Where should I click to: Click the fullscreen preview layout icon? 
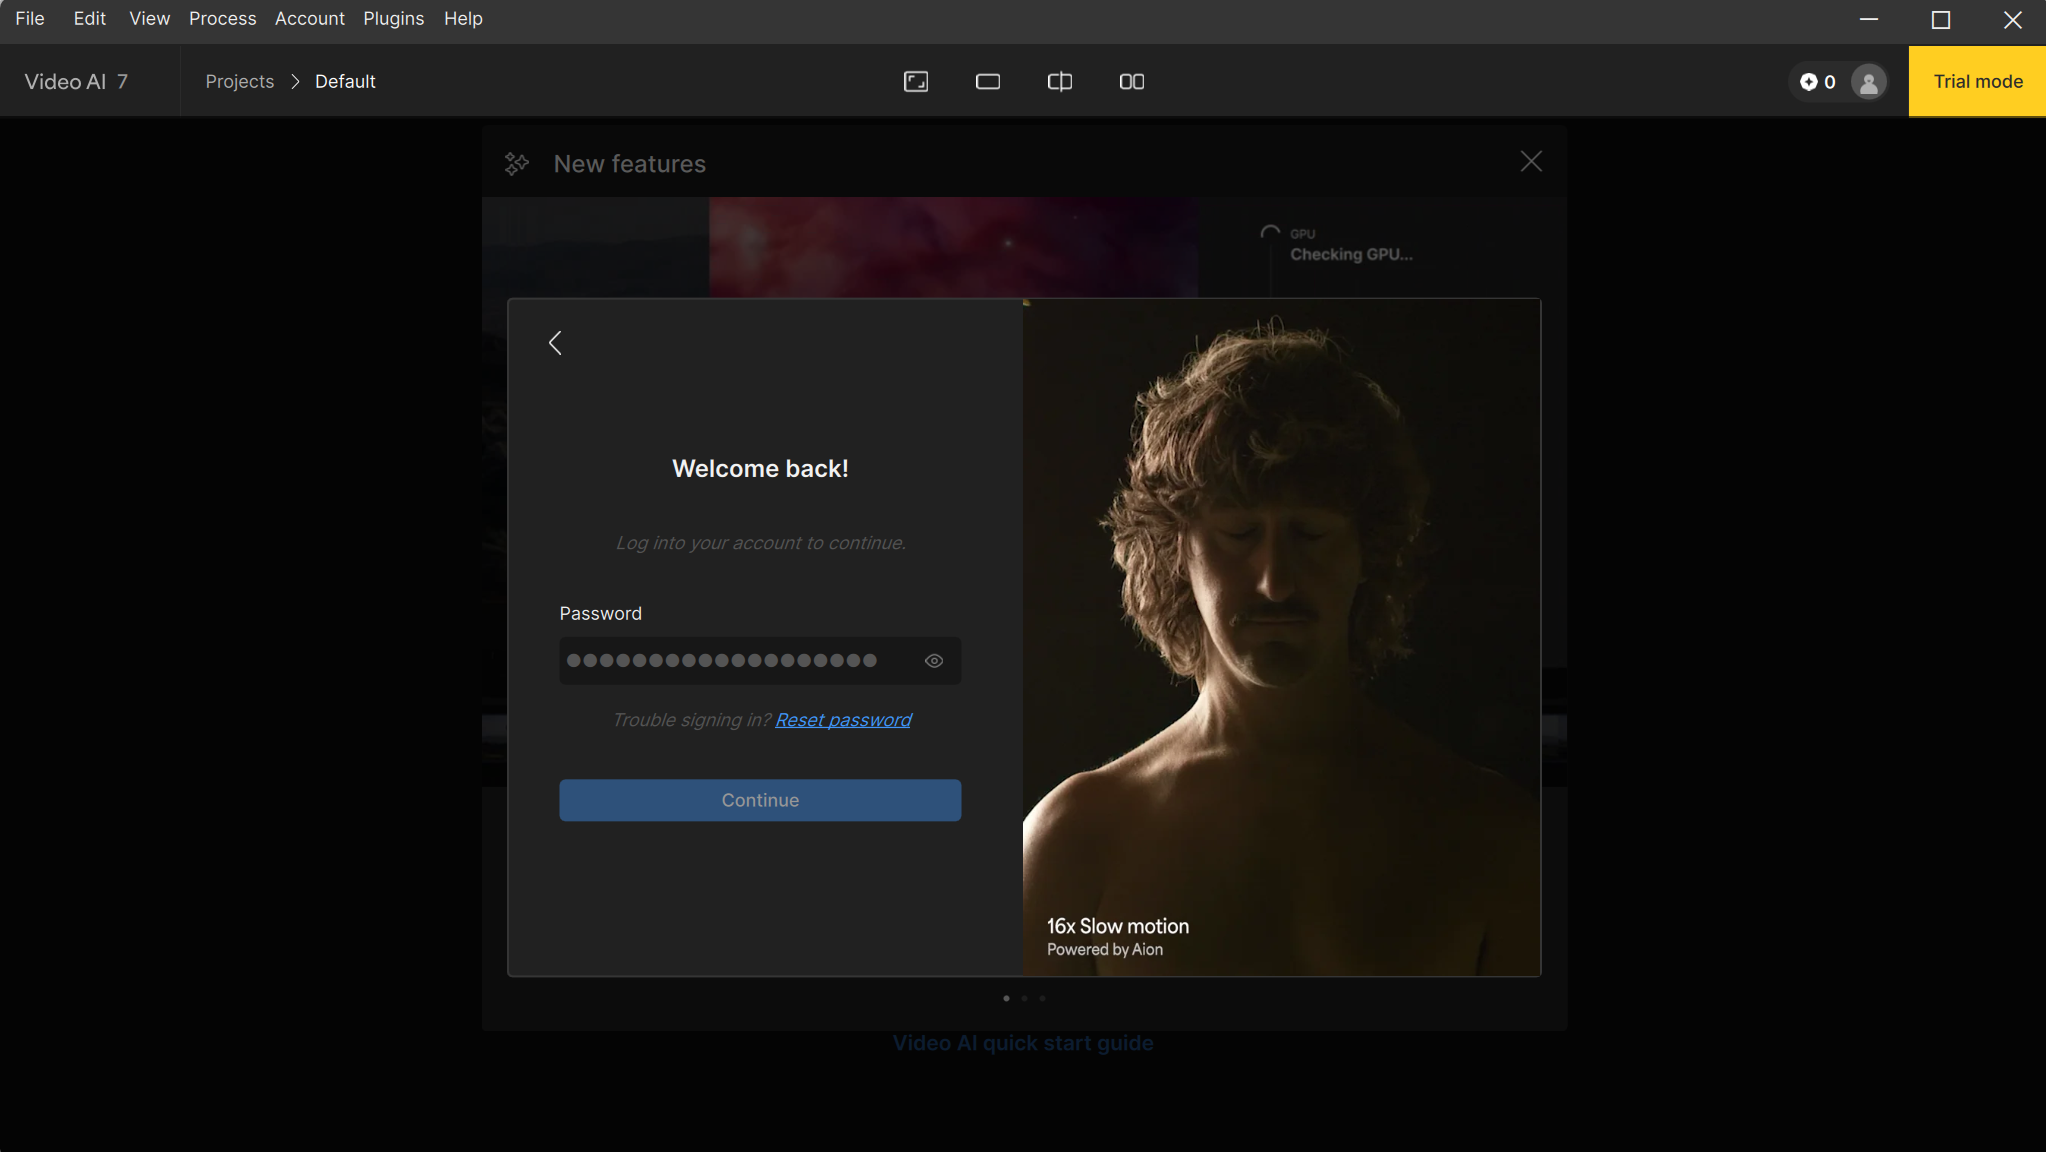915,82
